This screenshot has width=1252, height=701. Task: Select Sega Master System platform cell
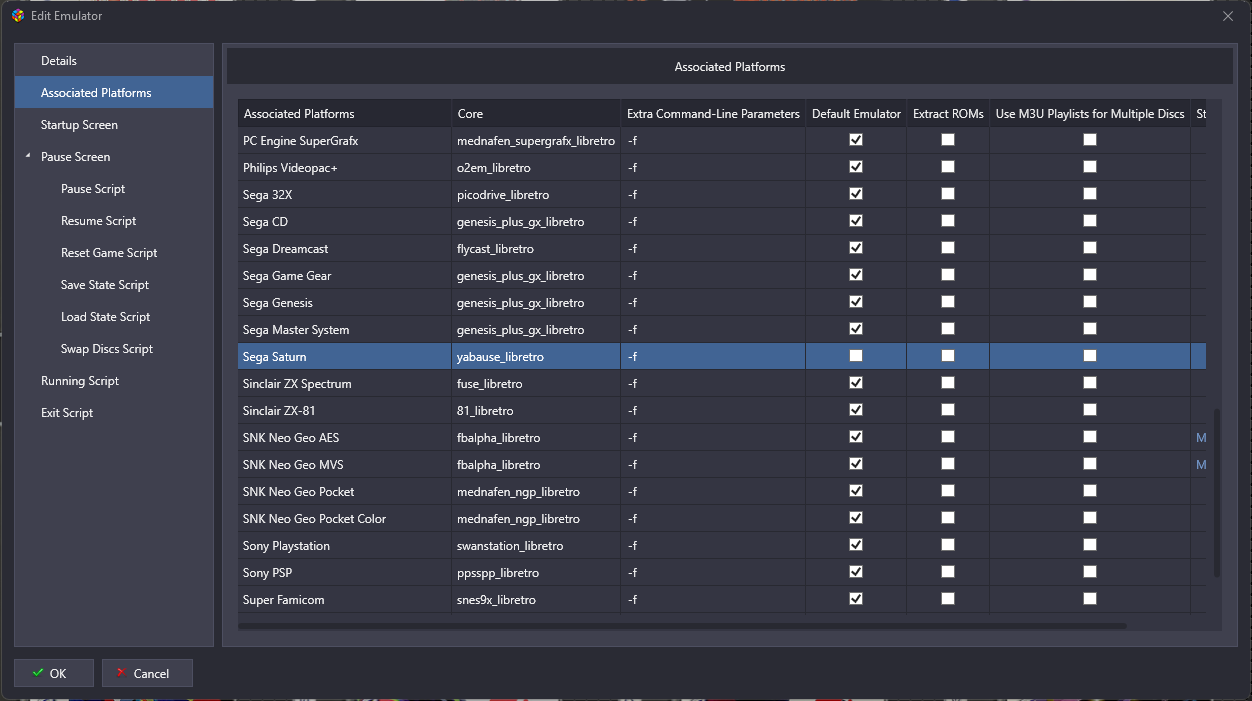coord(344,329)
